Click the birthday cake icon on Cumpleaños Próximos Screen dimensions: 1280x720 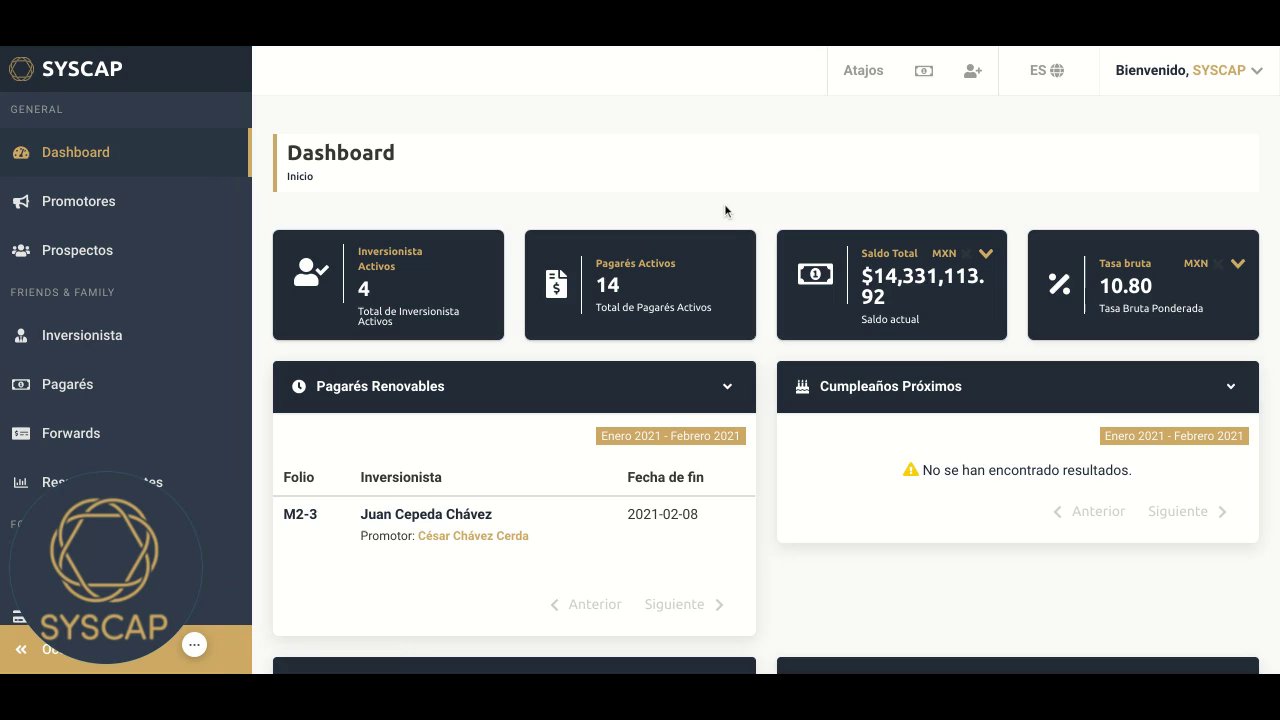click(802, 386)
